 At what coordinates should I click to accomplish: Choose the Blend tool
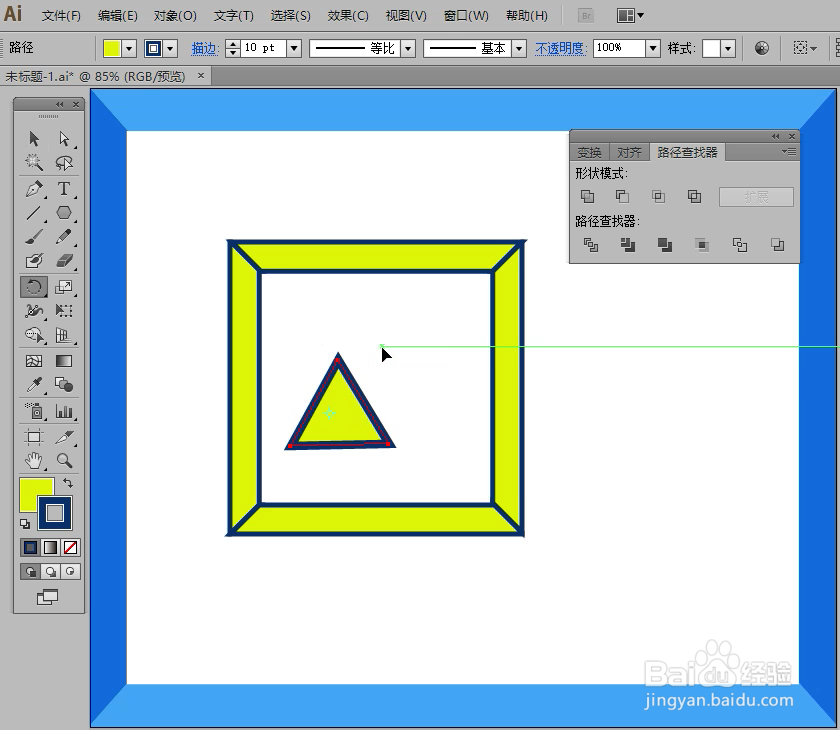(64, 385)
